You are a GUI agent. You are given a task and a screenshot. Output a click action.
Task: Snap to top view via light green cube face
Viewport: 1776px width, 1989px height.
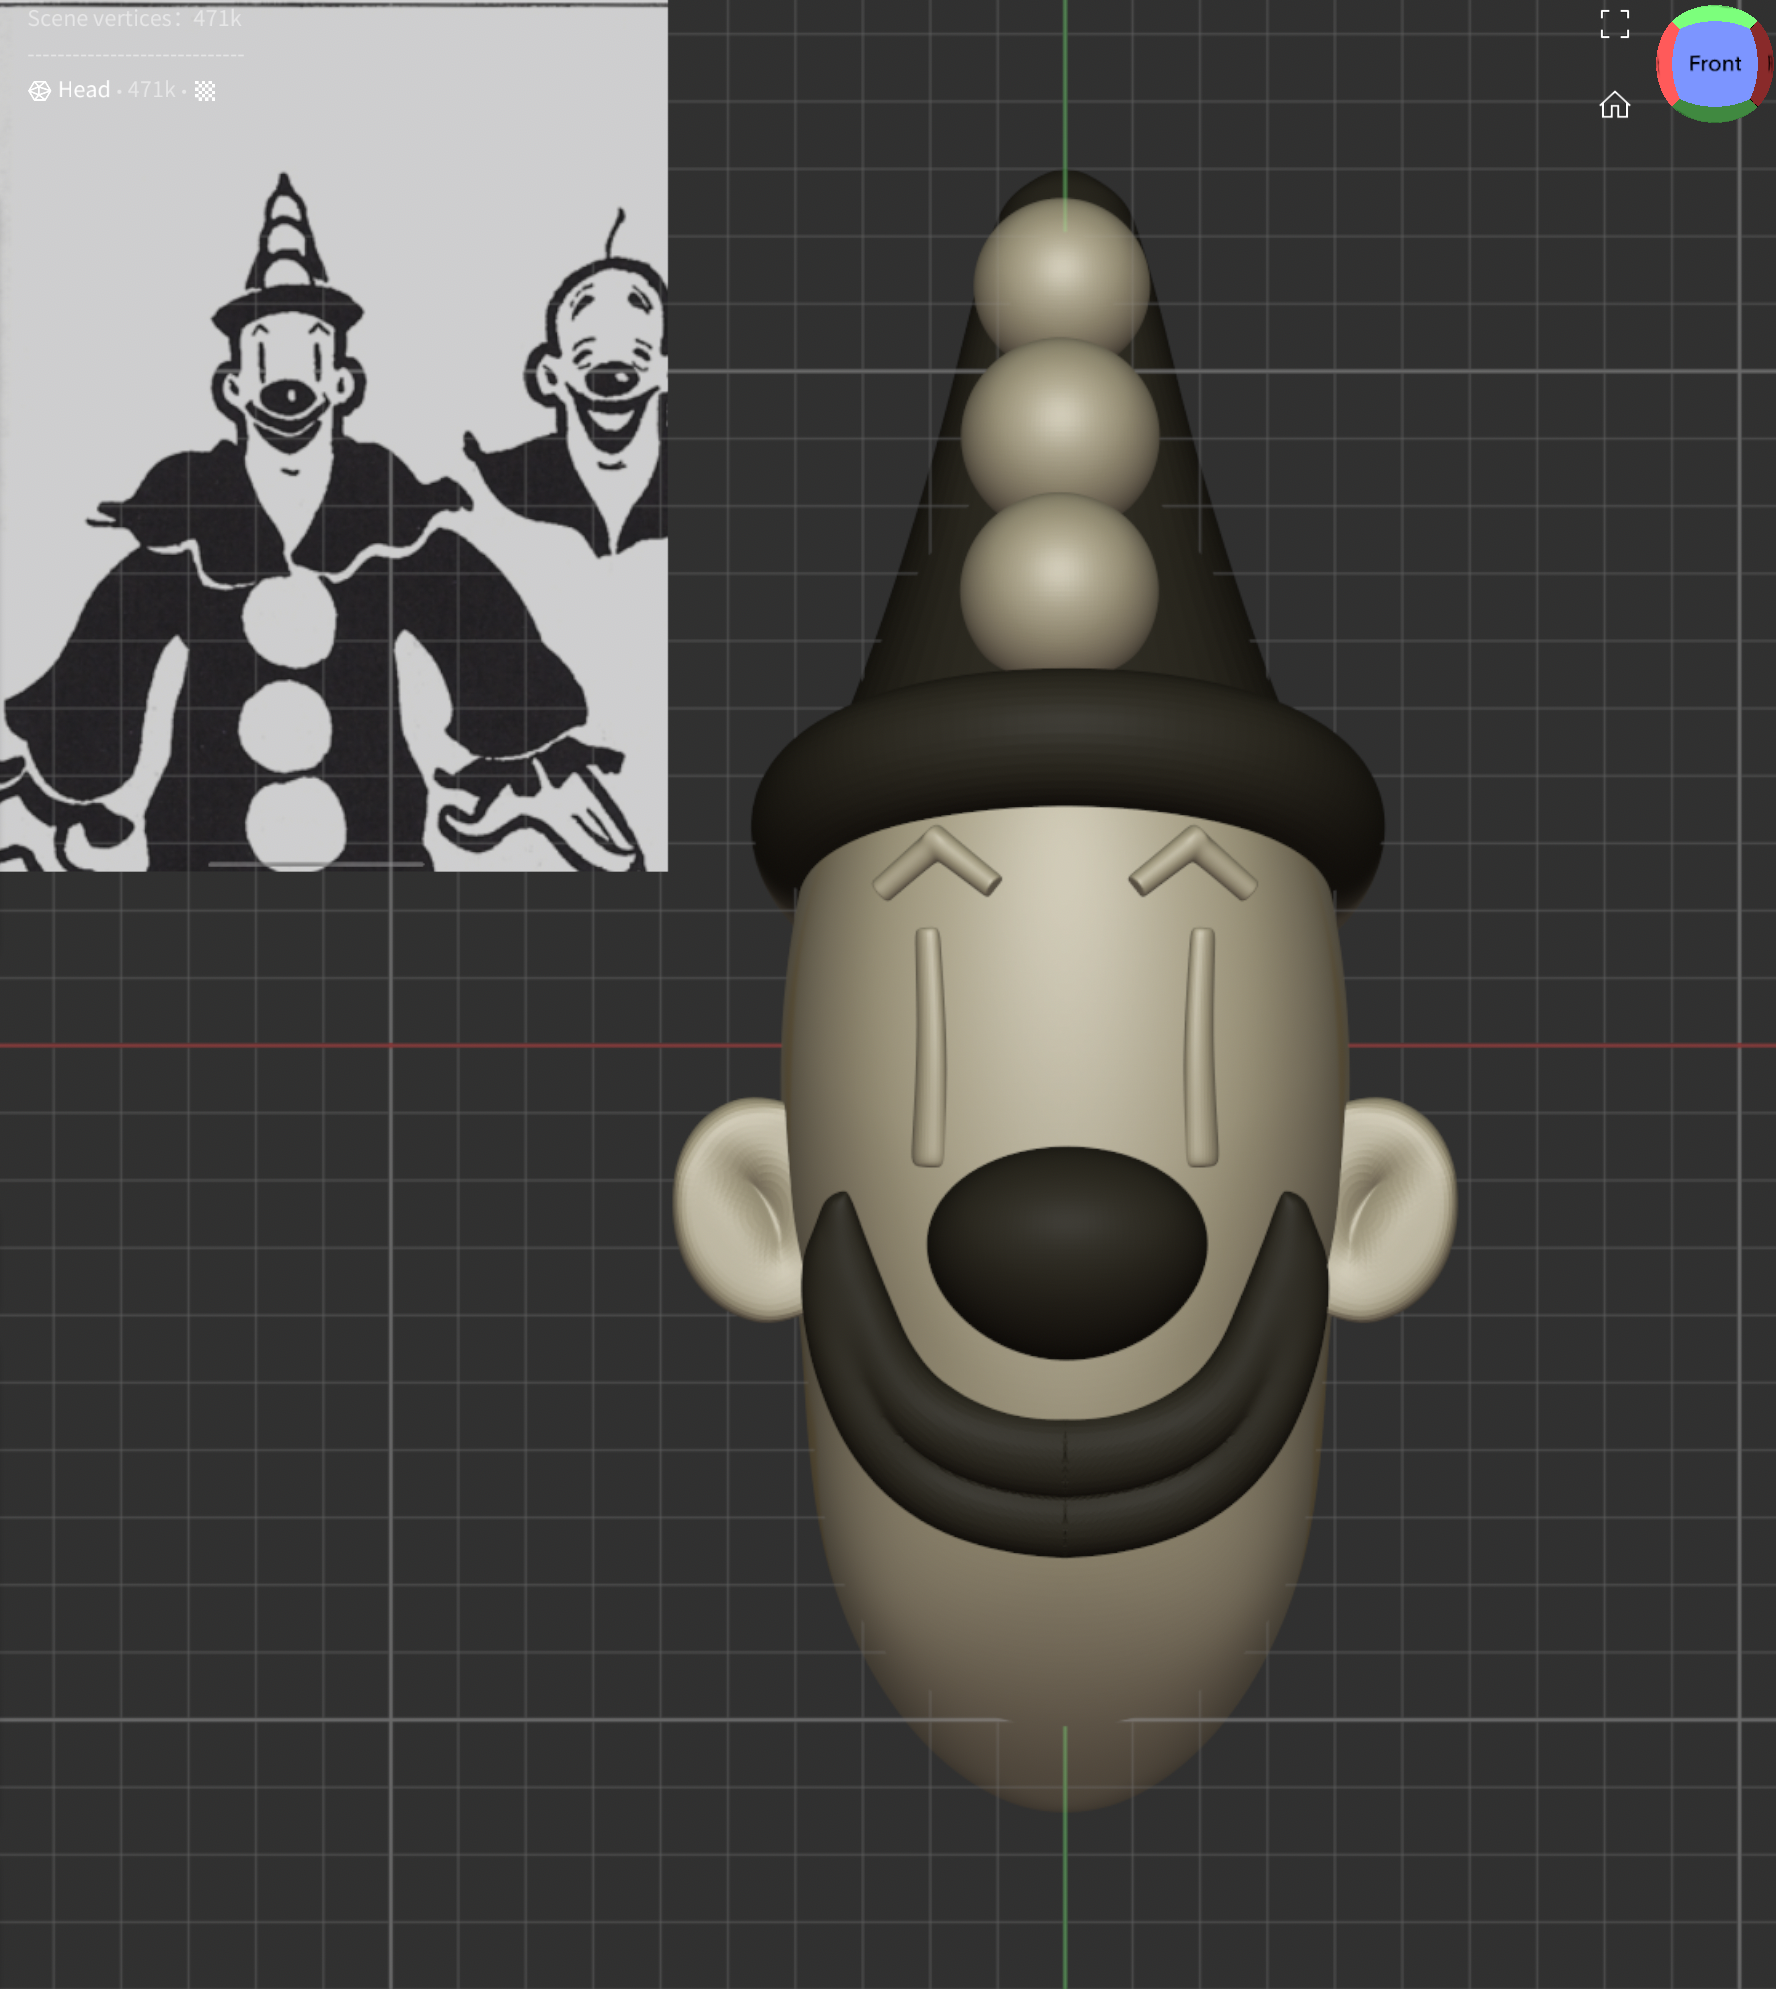[x=1714, y=14]
